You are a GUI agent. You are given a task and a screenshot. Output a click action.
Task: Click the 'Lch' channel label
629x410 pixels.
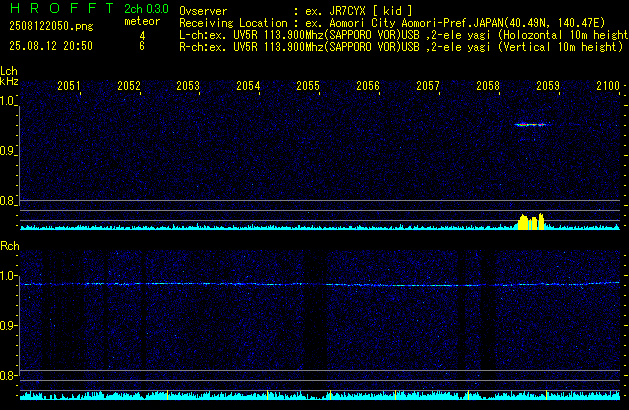point(9,71)
